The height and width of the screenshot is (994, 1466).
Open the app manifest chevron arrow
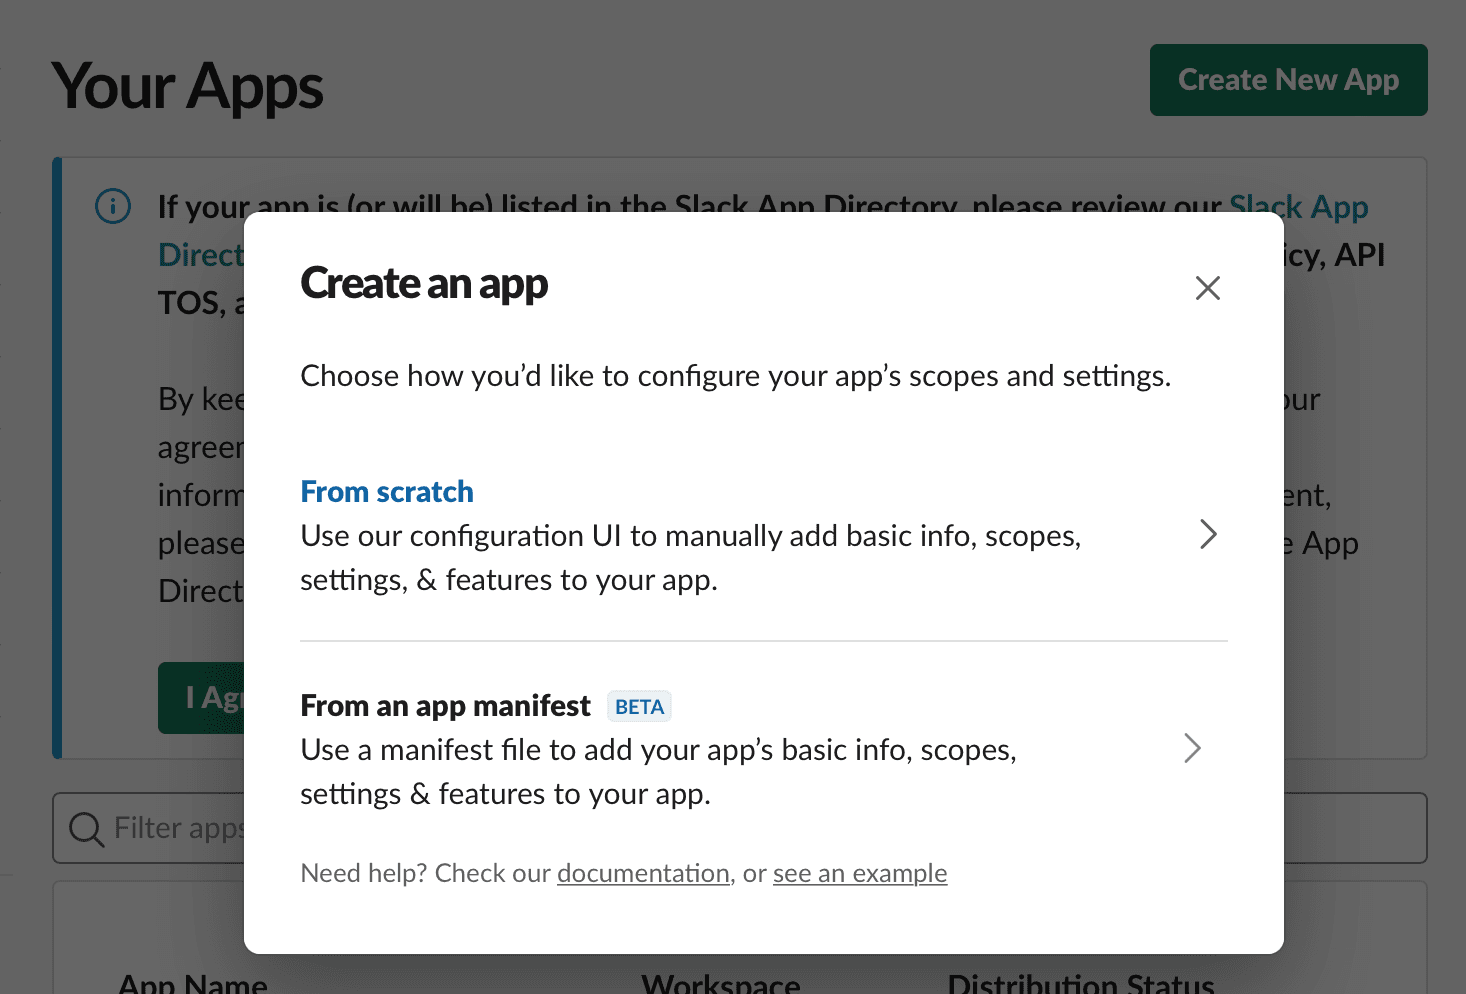point(1192,748)
